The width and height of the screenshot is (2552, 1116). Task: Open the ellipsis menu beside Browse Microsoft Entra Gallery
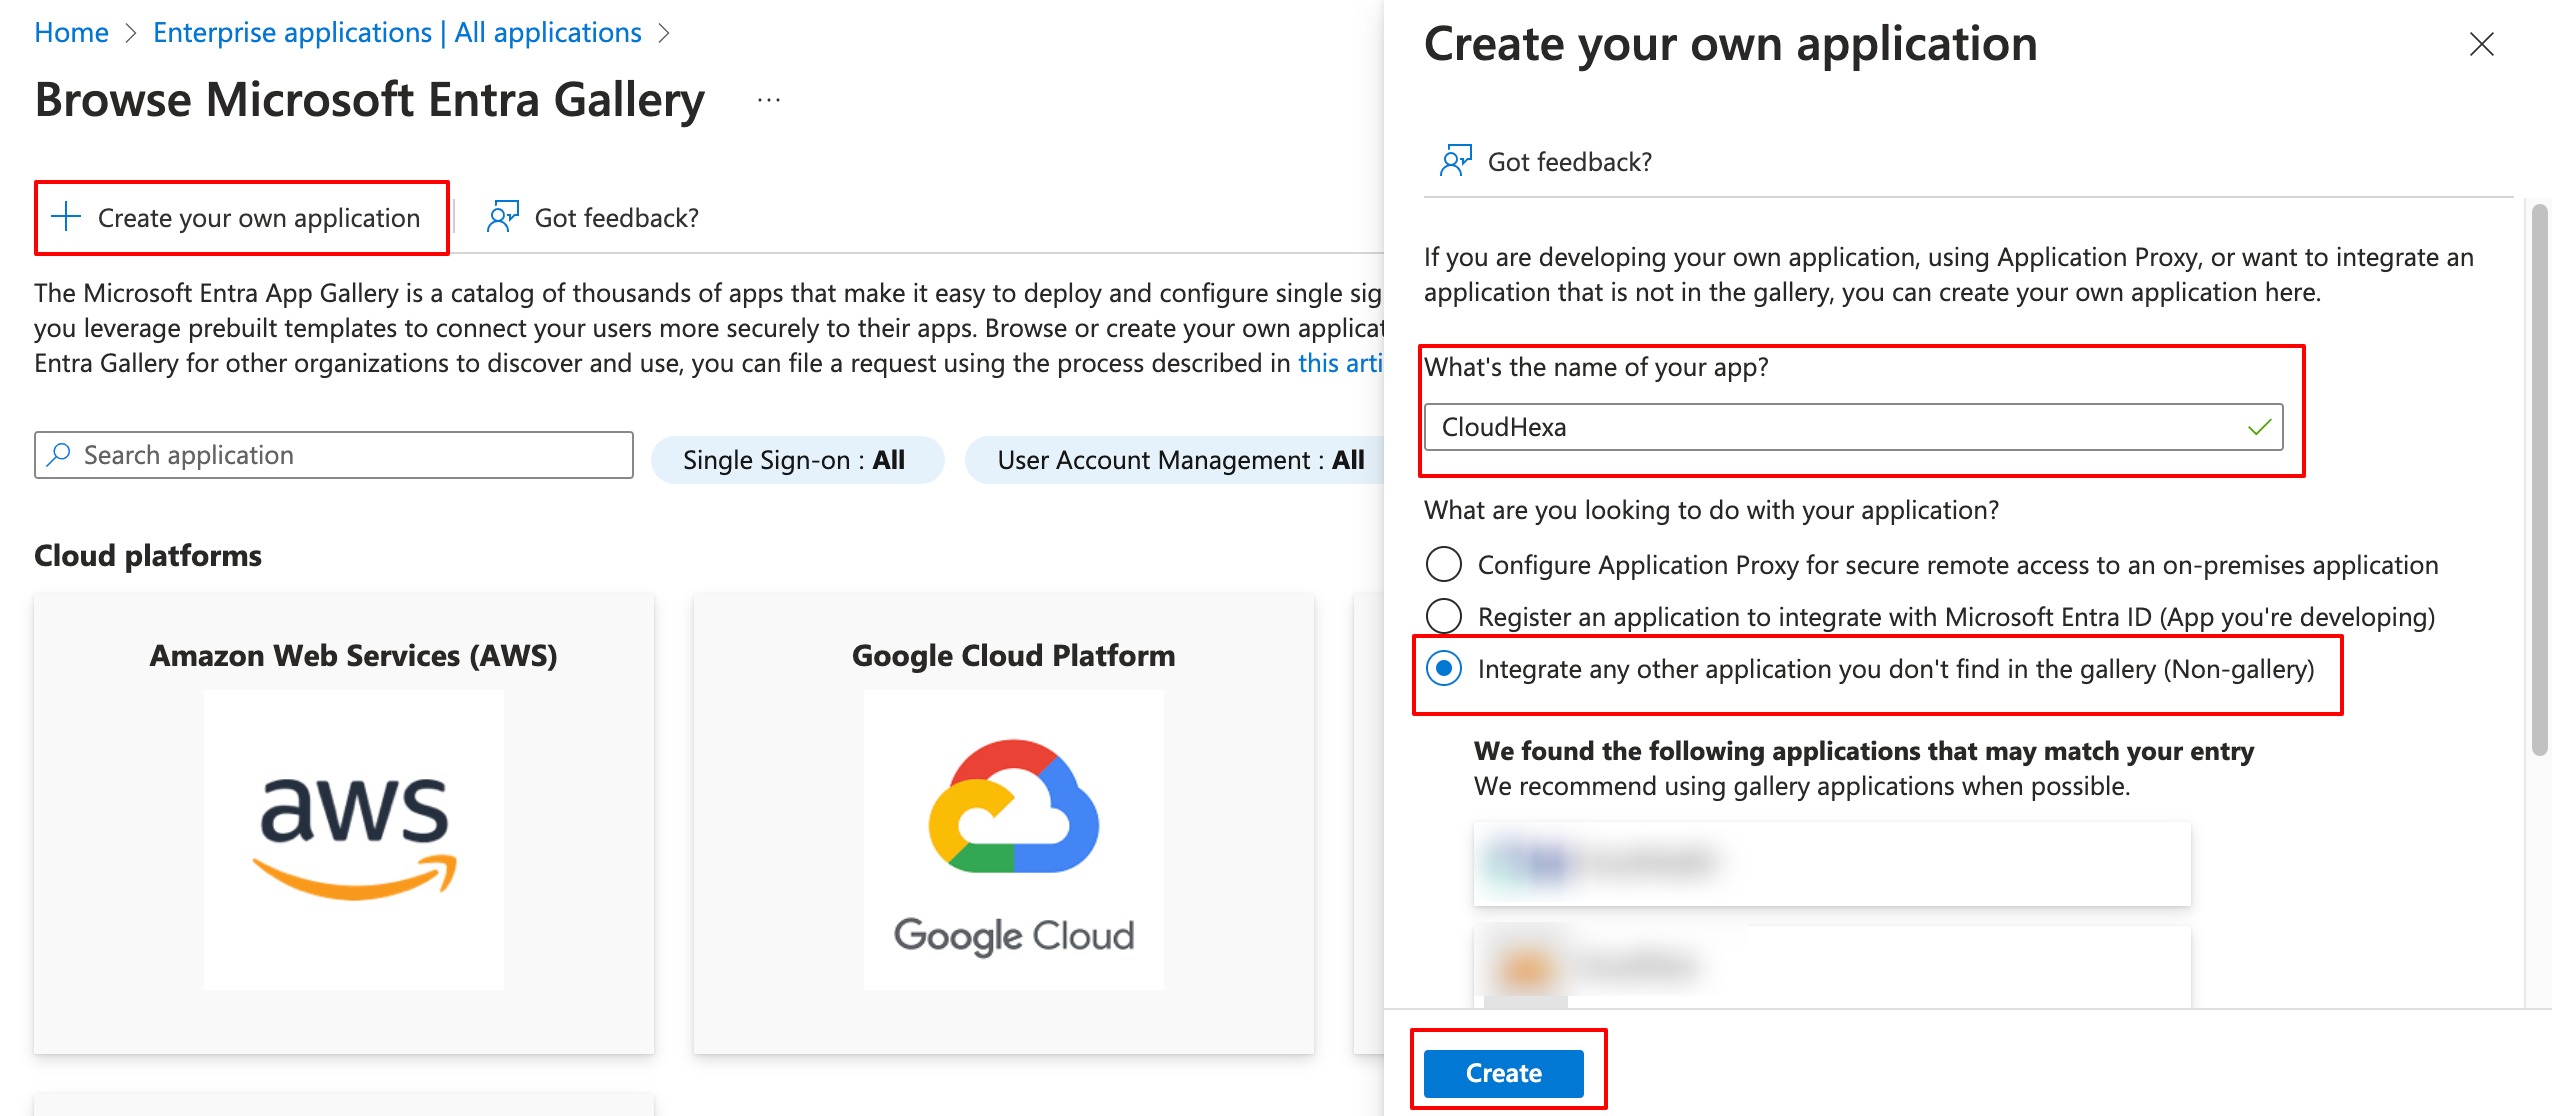[768, 100]
